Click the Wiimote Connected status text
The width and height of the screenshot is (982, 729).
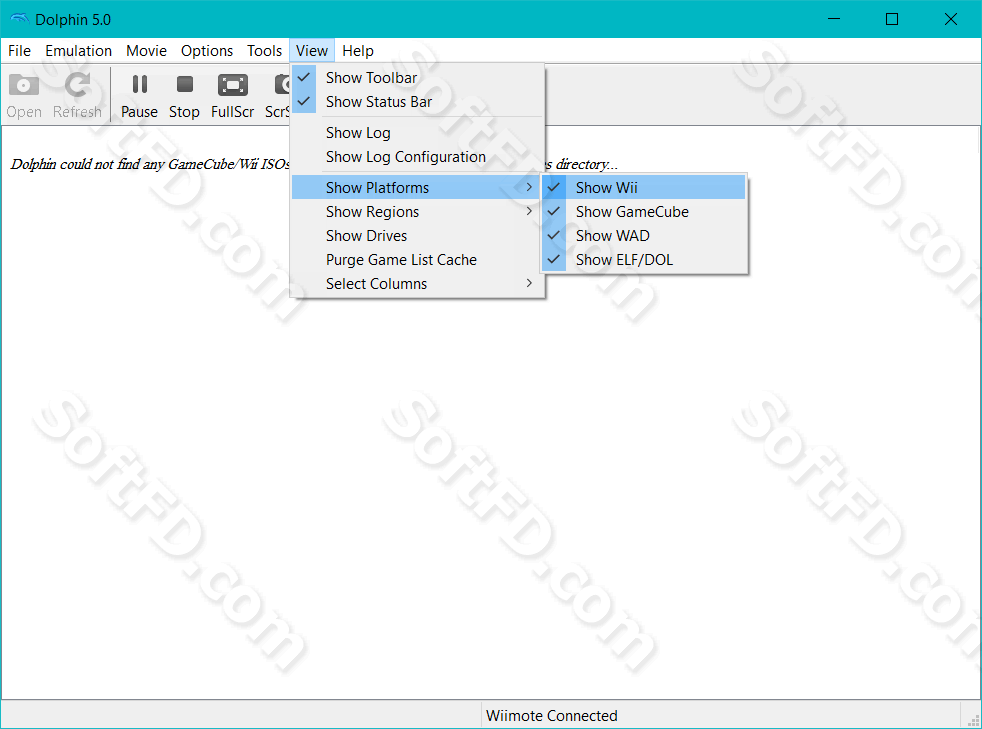click(551, 715)
